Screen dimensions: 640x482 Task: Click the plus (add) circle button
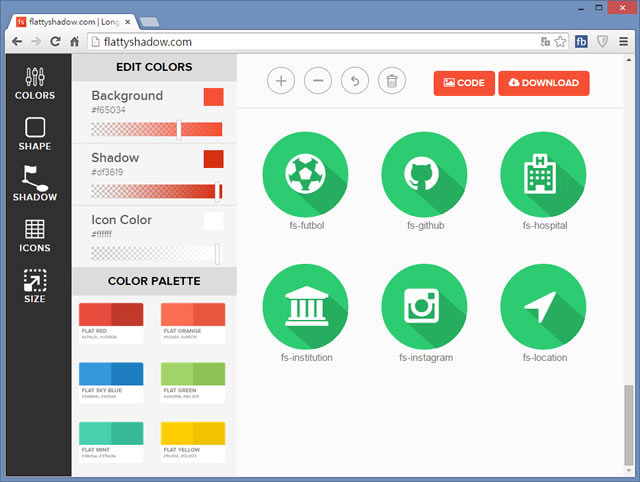pos(281,81)
